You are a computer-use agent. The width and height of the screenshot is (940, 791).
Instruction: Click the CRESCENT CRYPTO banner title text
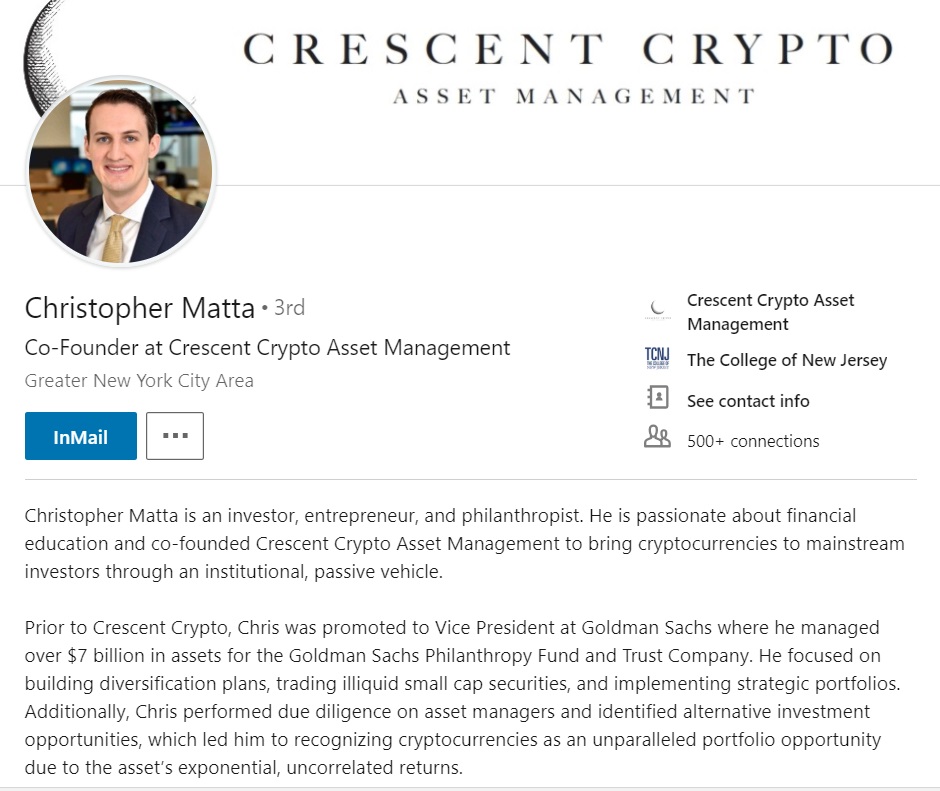click(567, 48)
